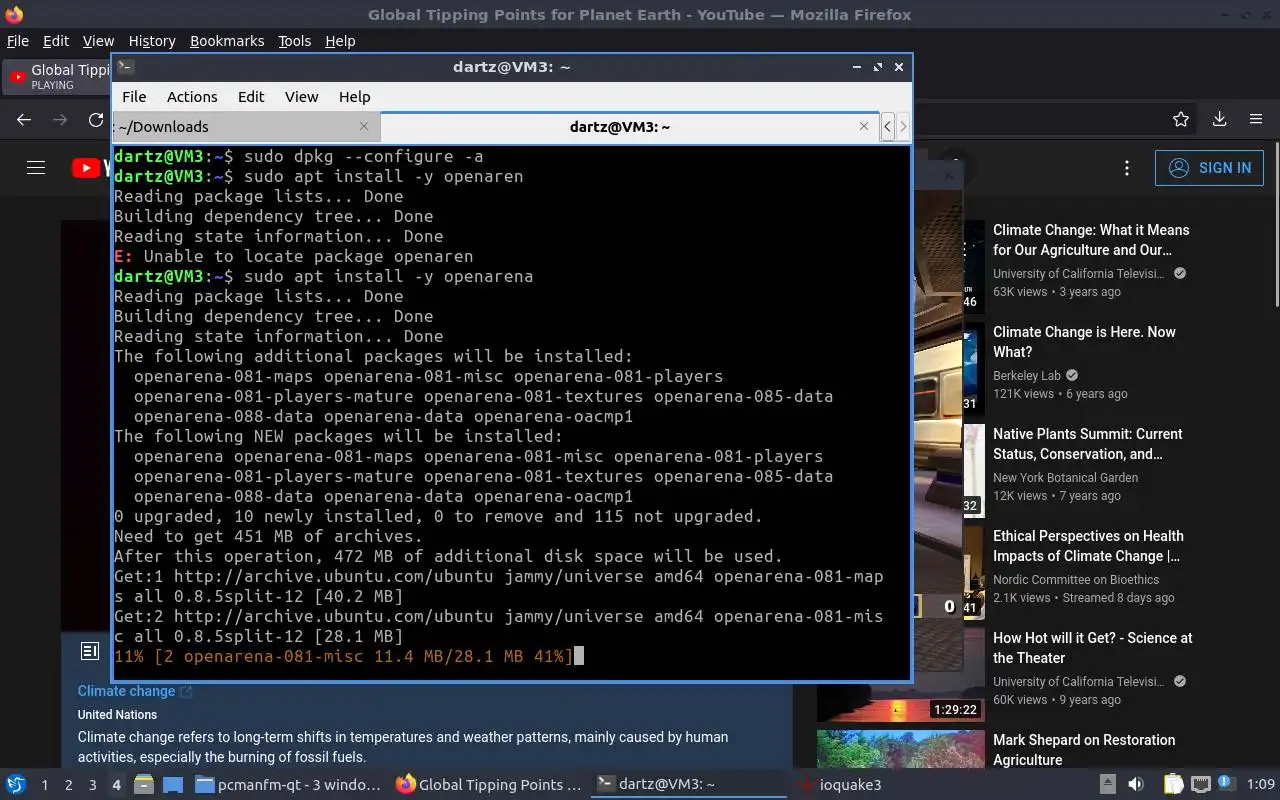Switch to virtual desktop 4
The width and height of the screenshot is (1280, 800).
(117, 785)
